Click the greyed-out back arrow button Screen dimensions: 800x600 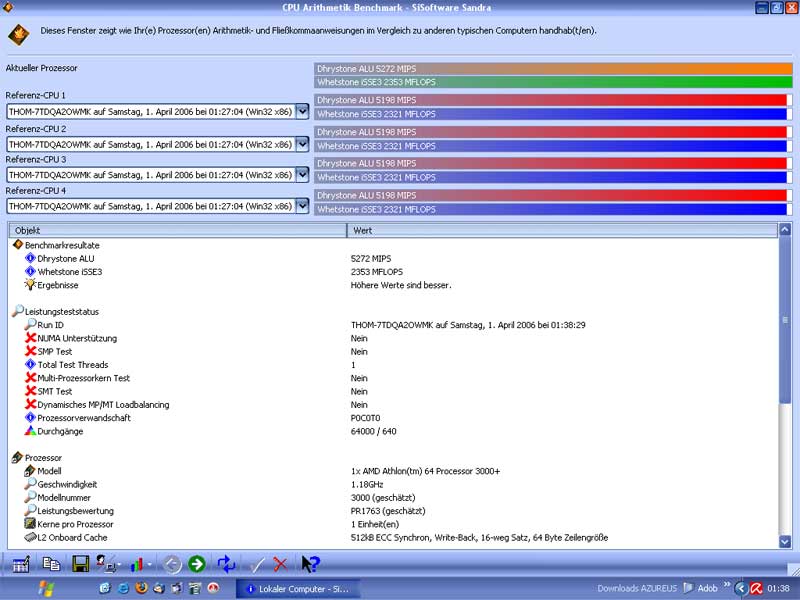point(172,564)
